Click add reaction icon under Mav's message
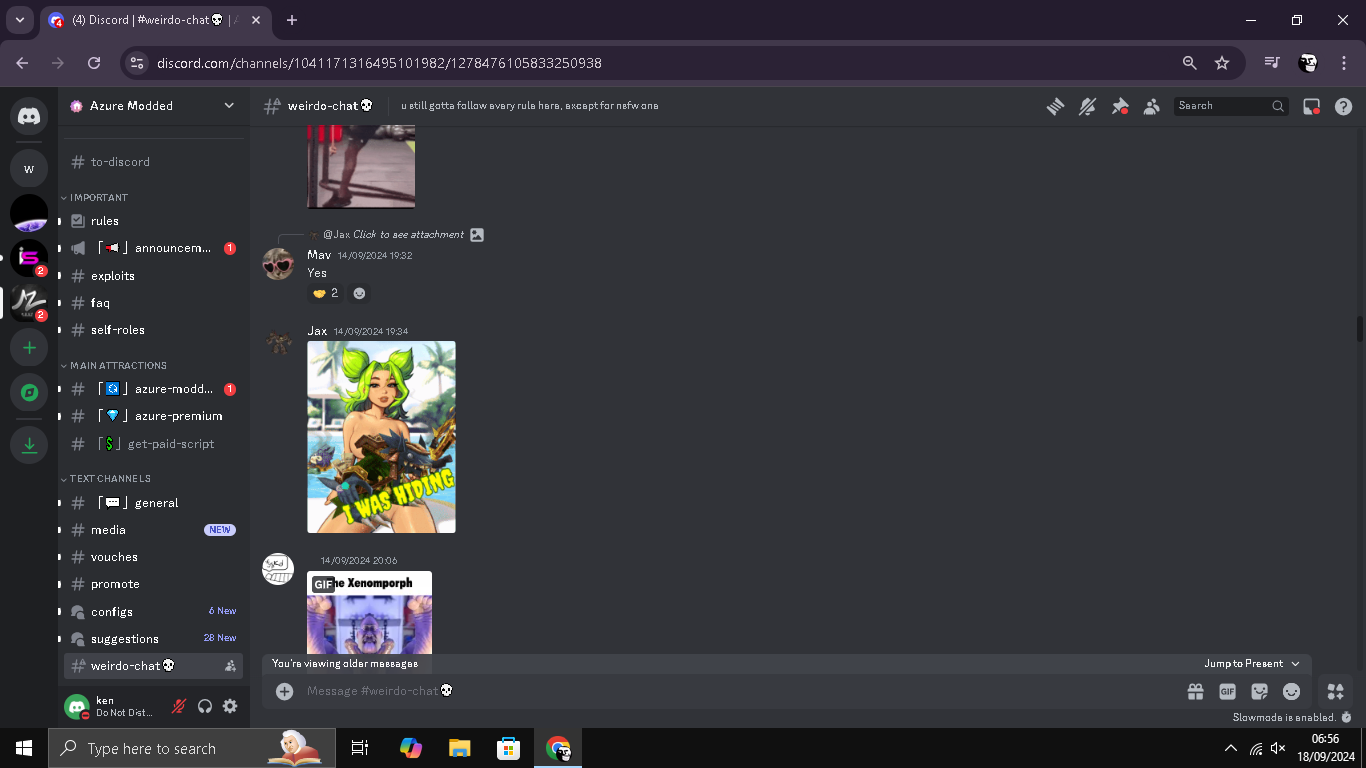The width and height of the screenshot is (1366, 768). click(x=359, y=293)
